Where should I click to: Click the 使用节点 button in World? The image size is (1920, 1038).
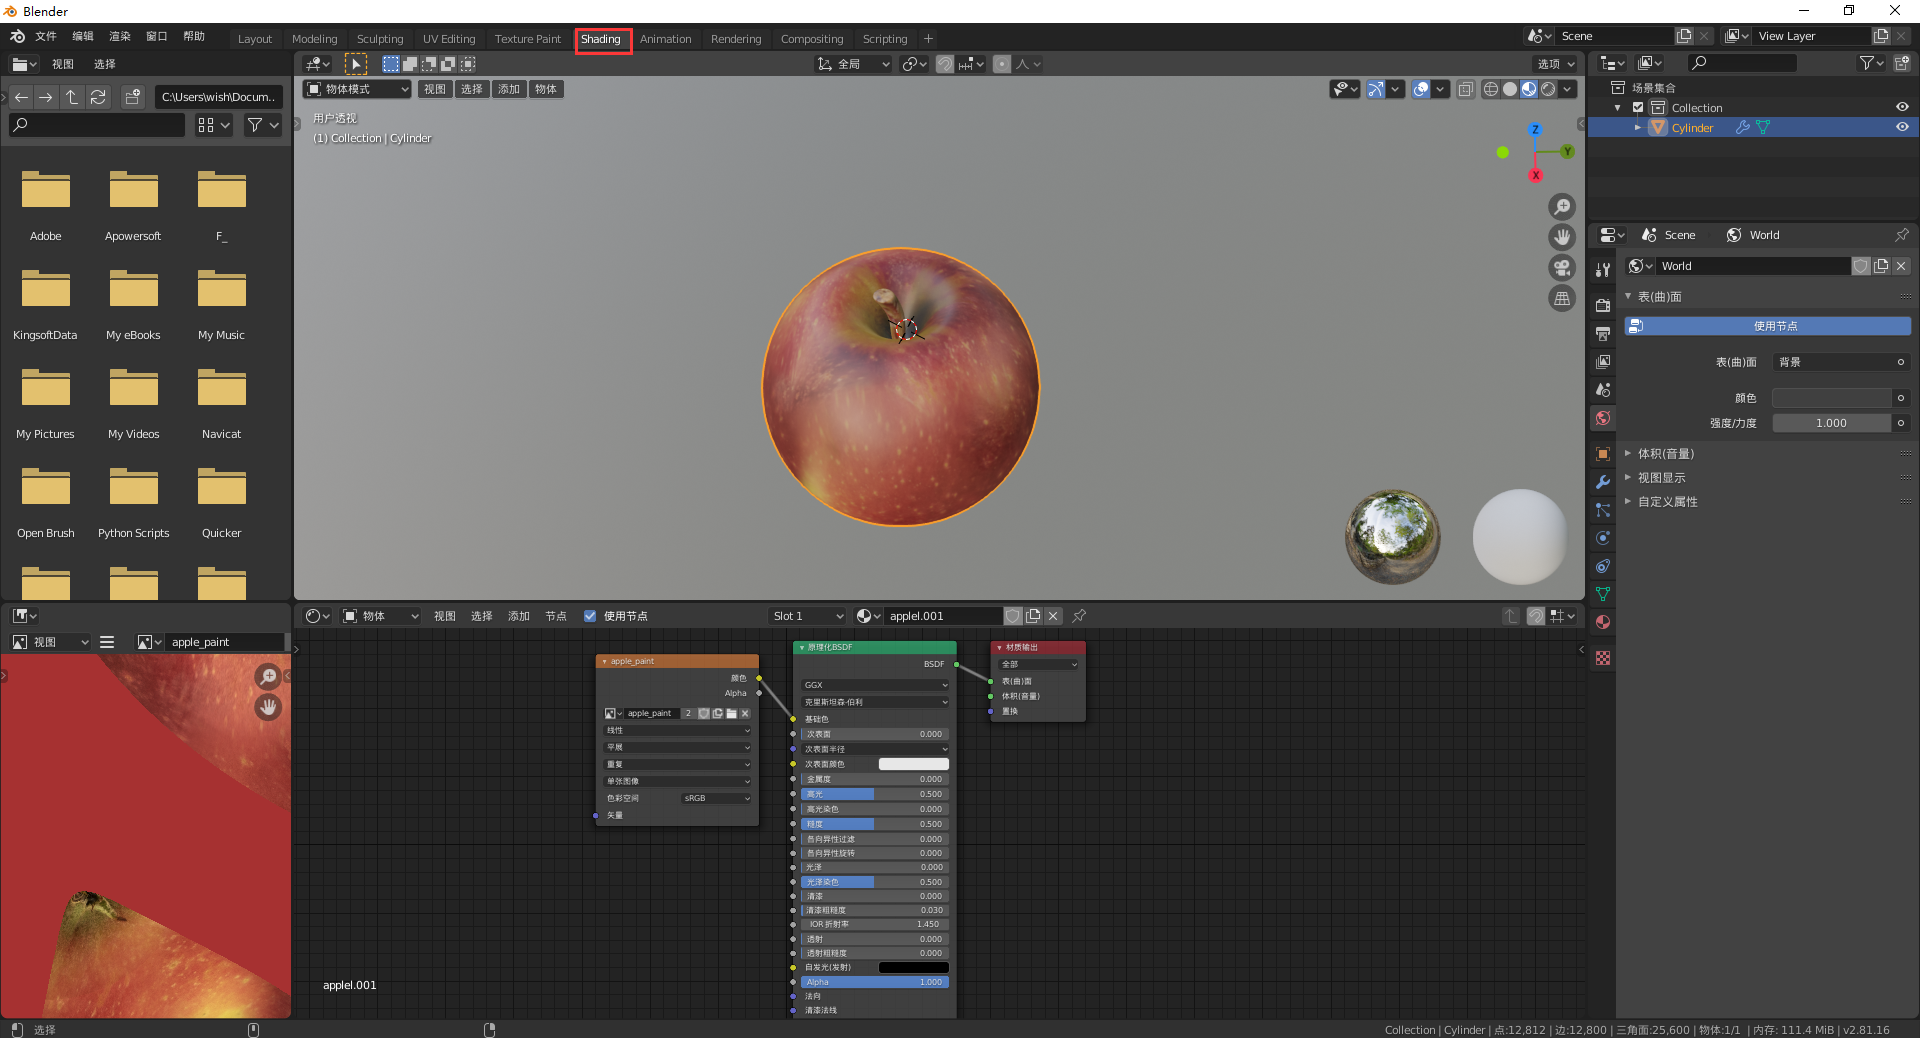tap(1768, 326)
